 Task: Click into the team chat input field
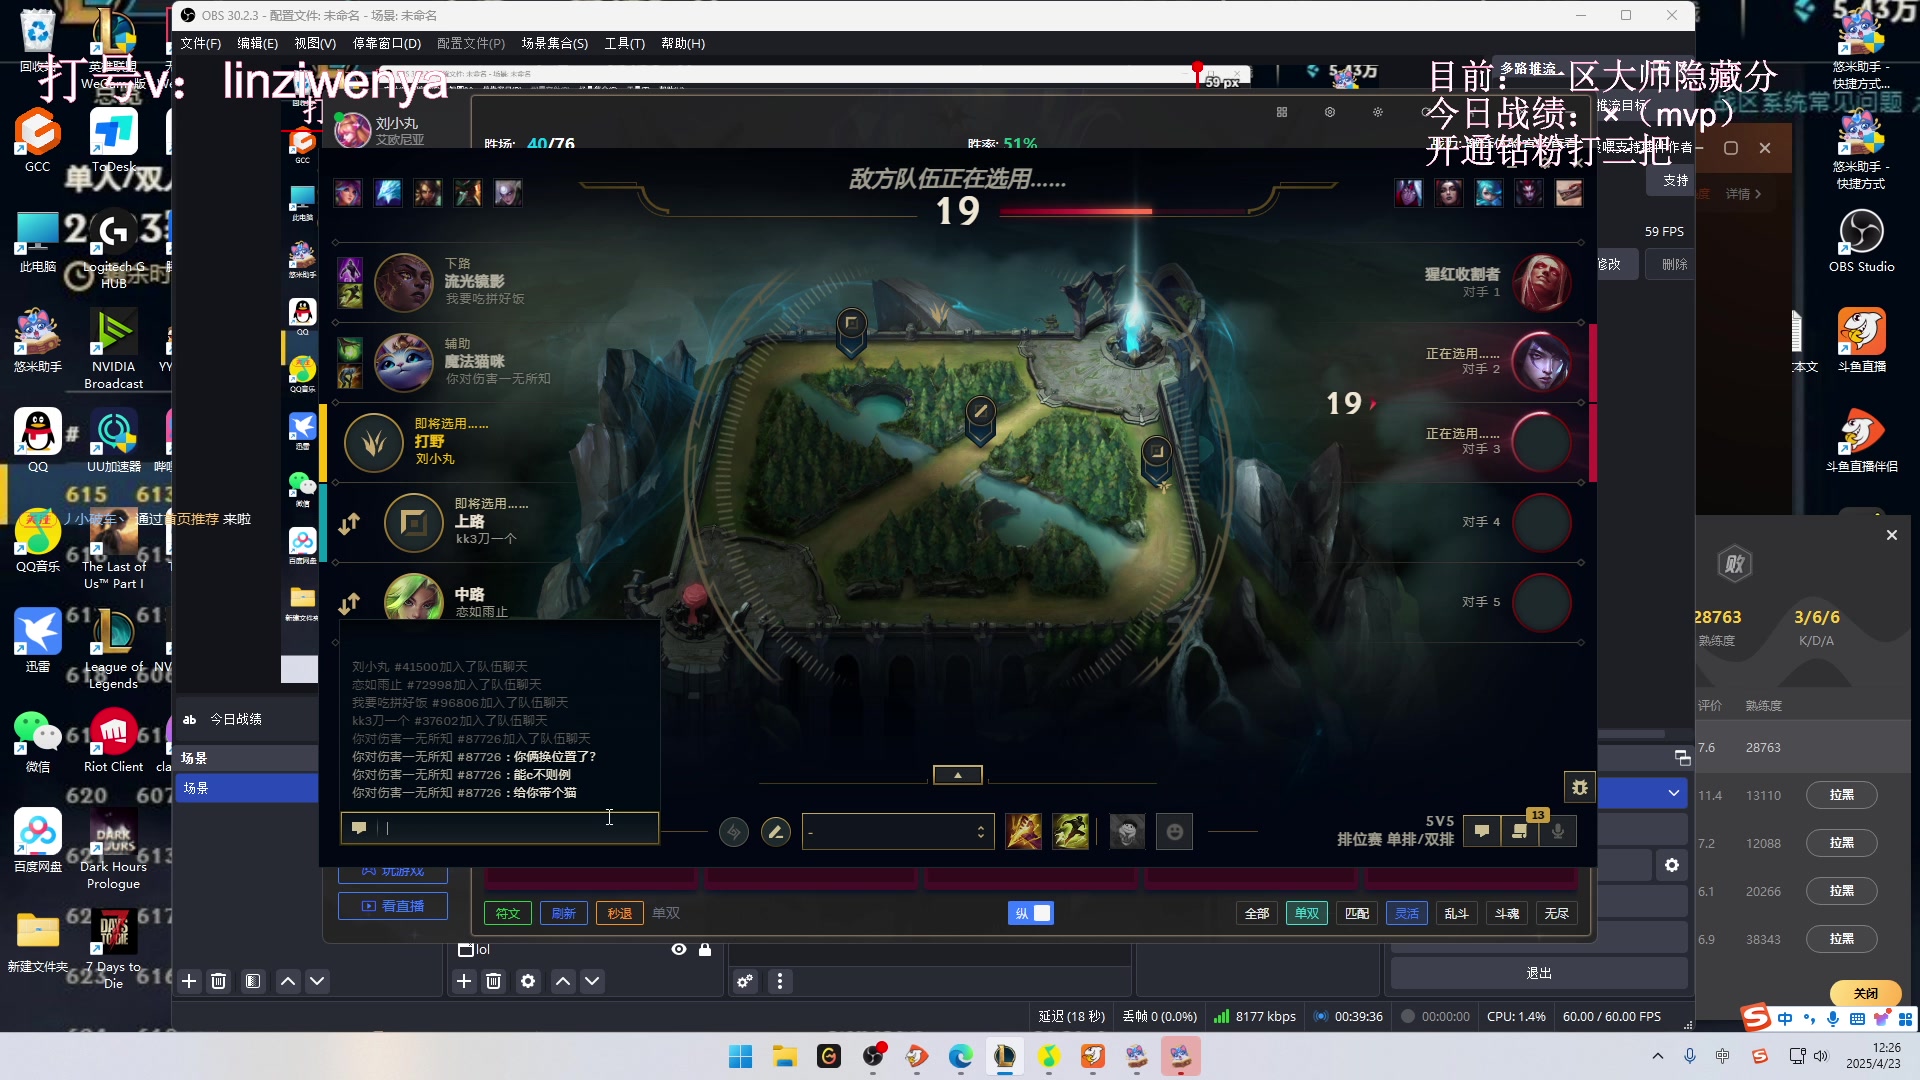pyautogui.click(x=500, y=828)
